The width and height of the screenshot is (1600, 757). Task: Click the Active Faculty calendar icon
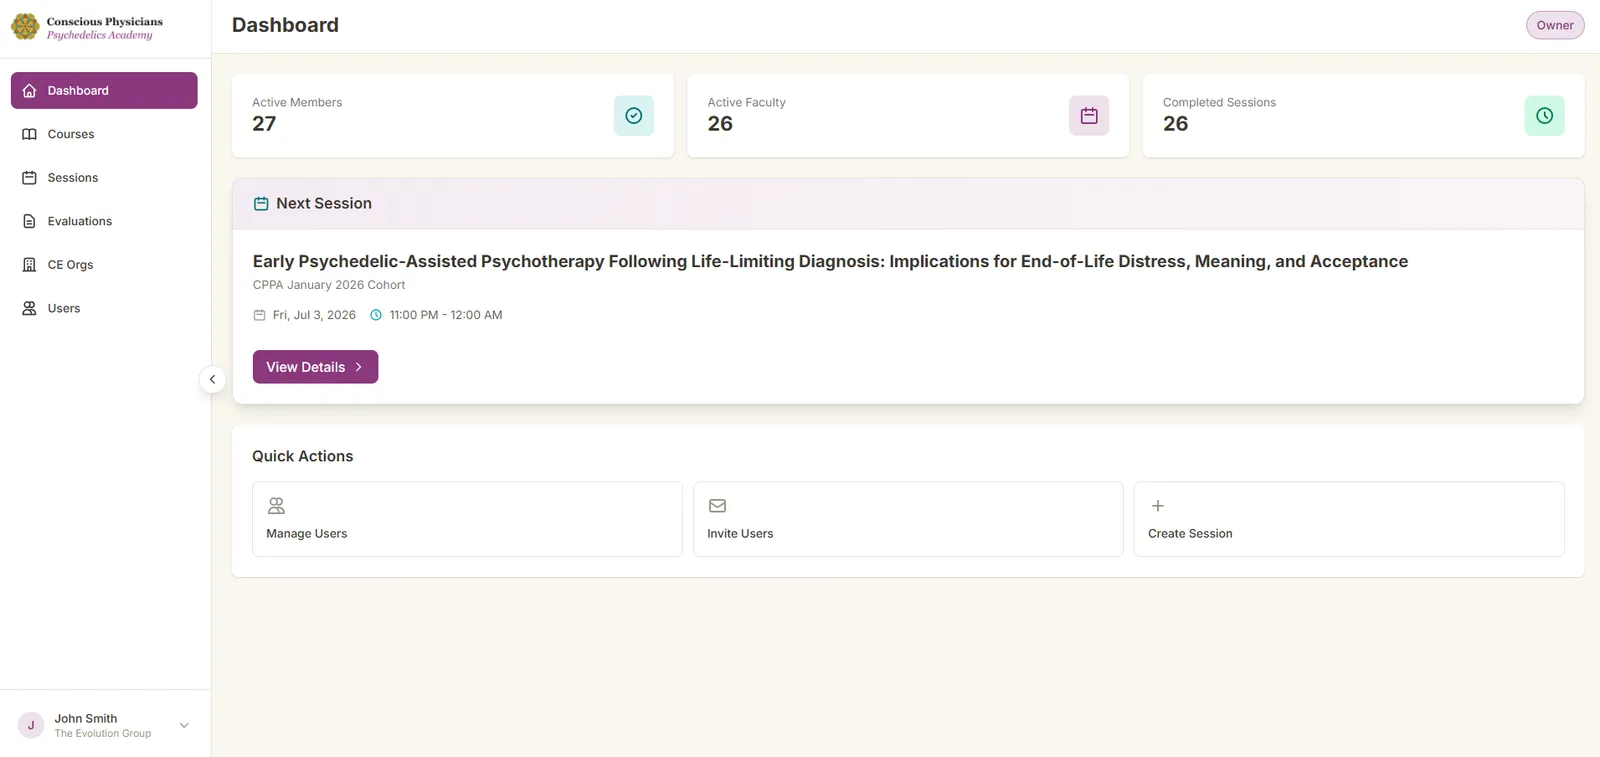1089,116
